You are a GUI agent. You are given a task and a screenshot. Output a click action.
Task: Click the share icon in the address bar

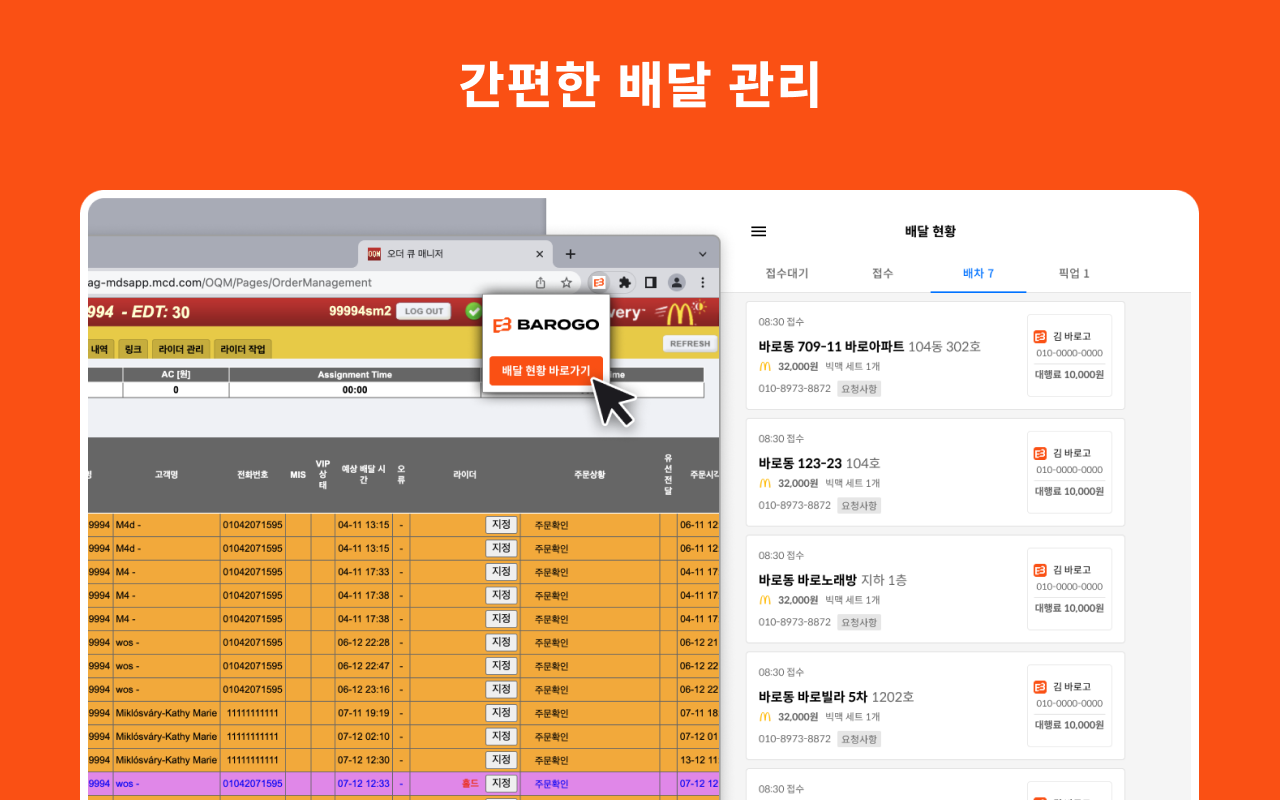coord(541,282)
